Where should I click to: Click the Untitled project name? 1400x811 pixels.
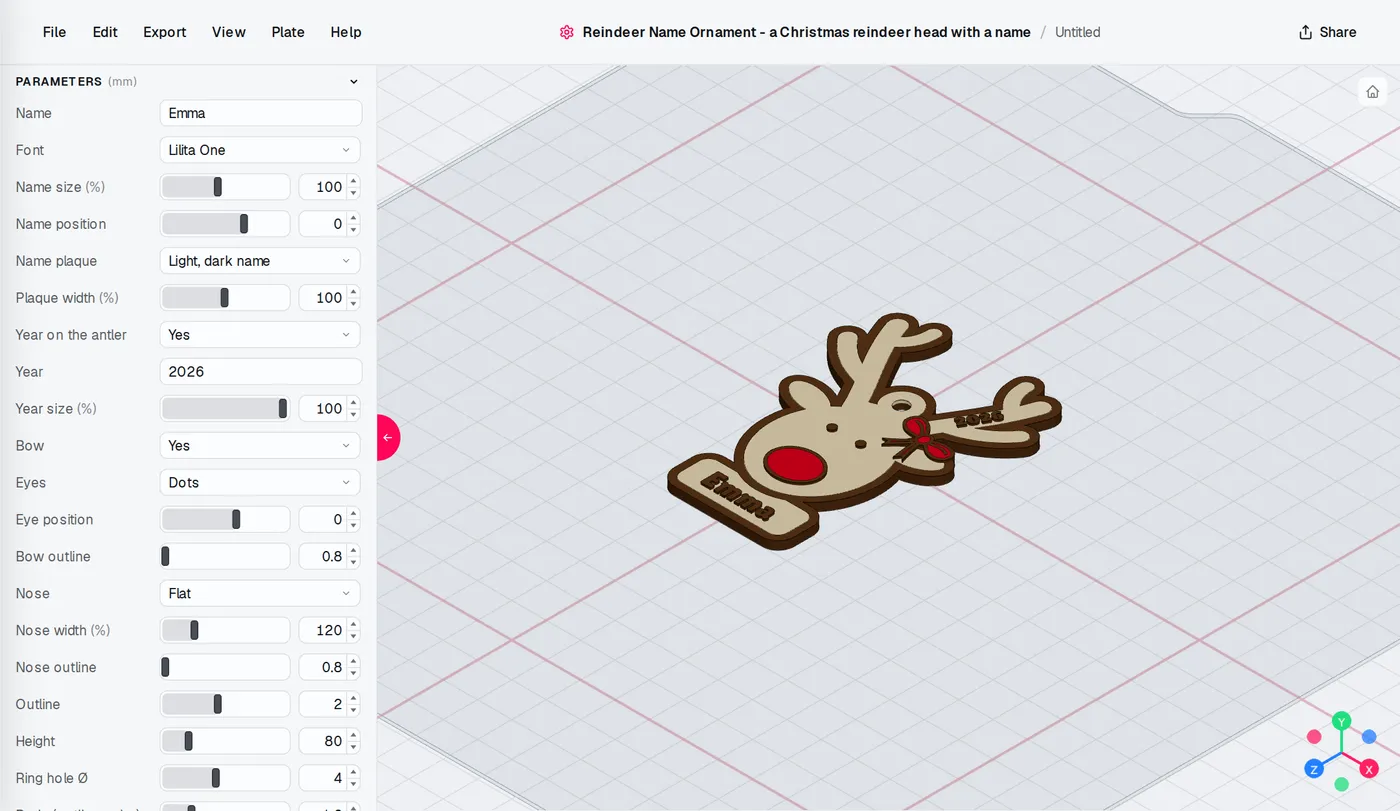tap(1078, 32)
